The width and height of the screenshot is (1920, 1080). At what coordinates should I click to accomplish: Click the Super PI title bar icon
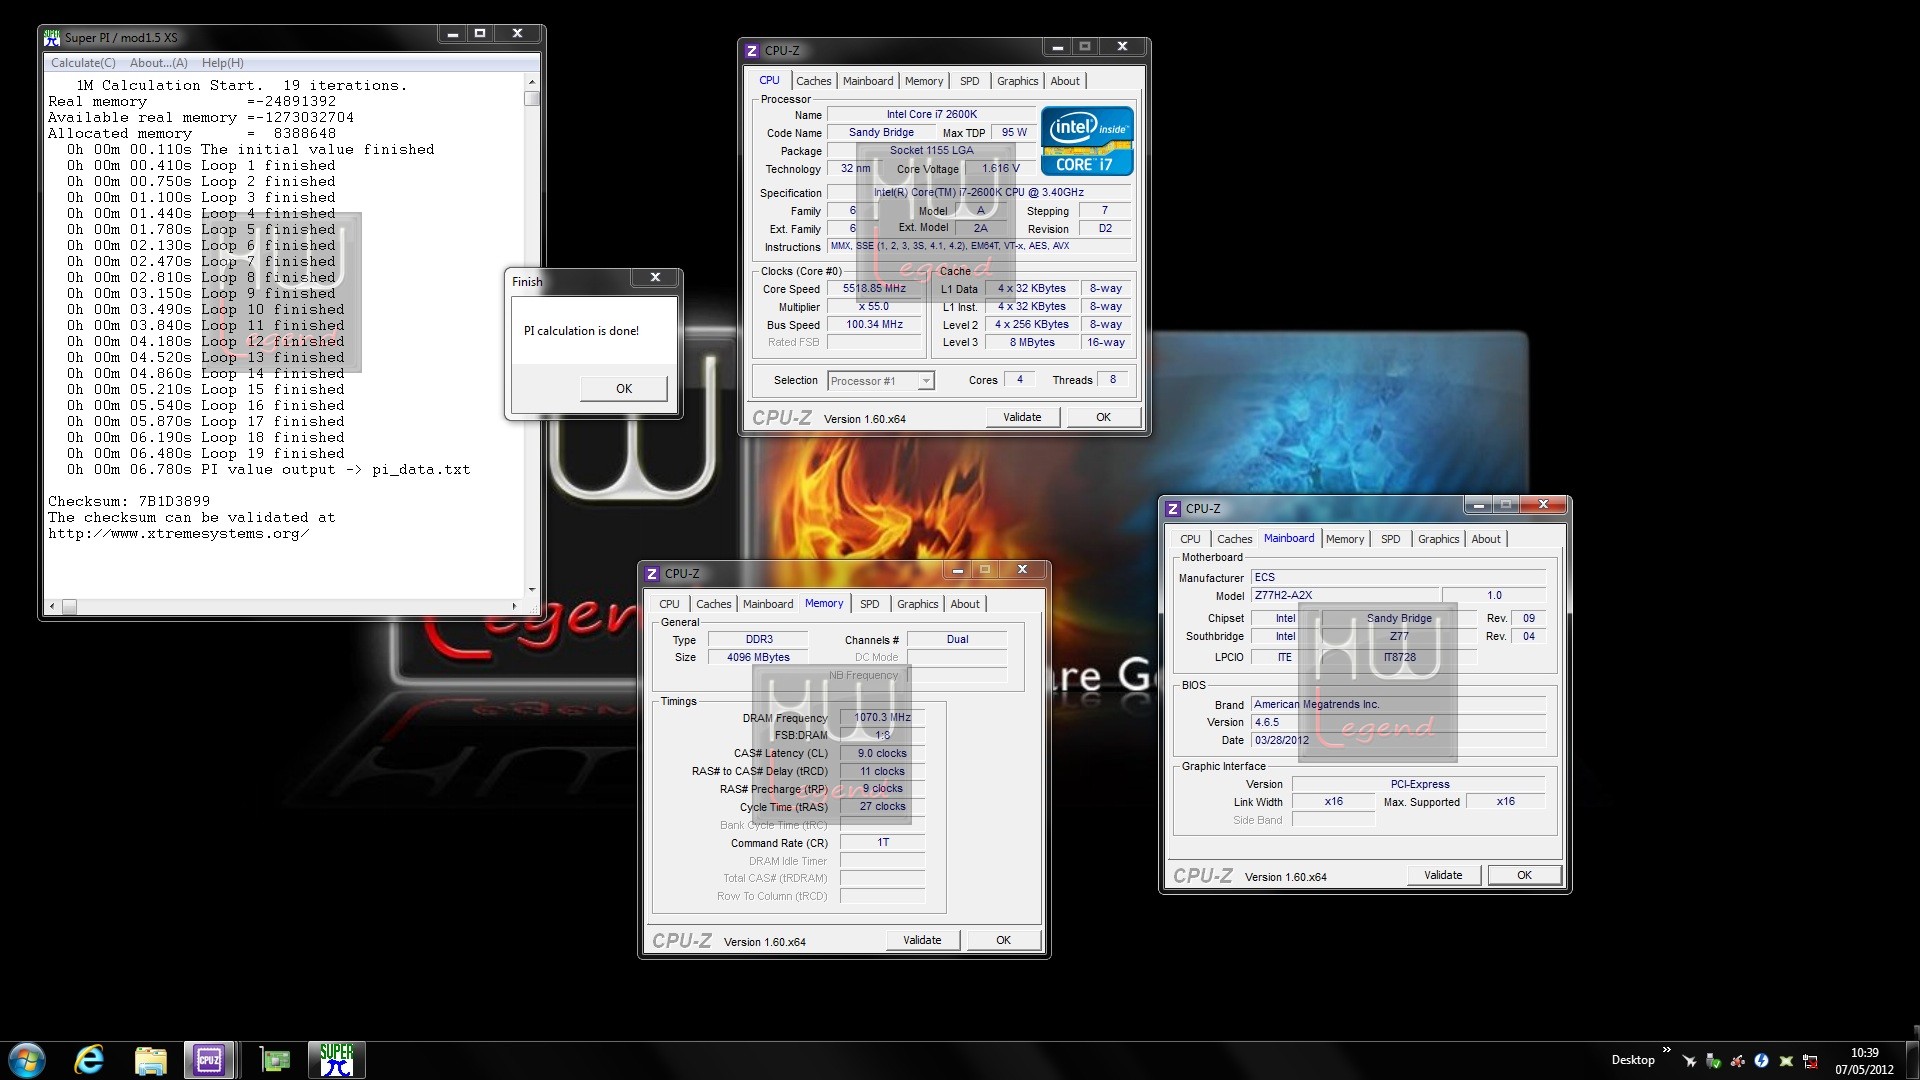[x=52, y=37]
